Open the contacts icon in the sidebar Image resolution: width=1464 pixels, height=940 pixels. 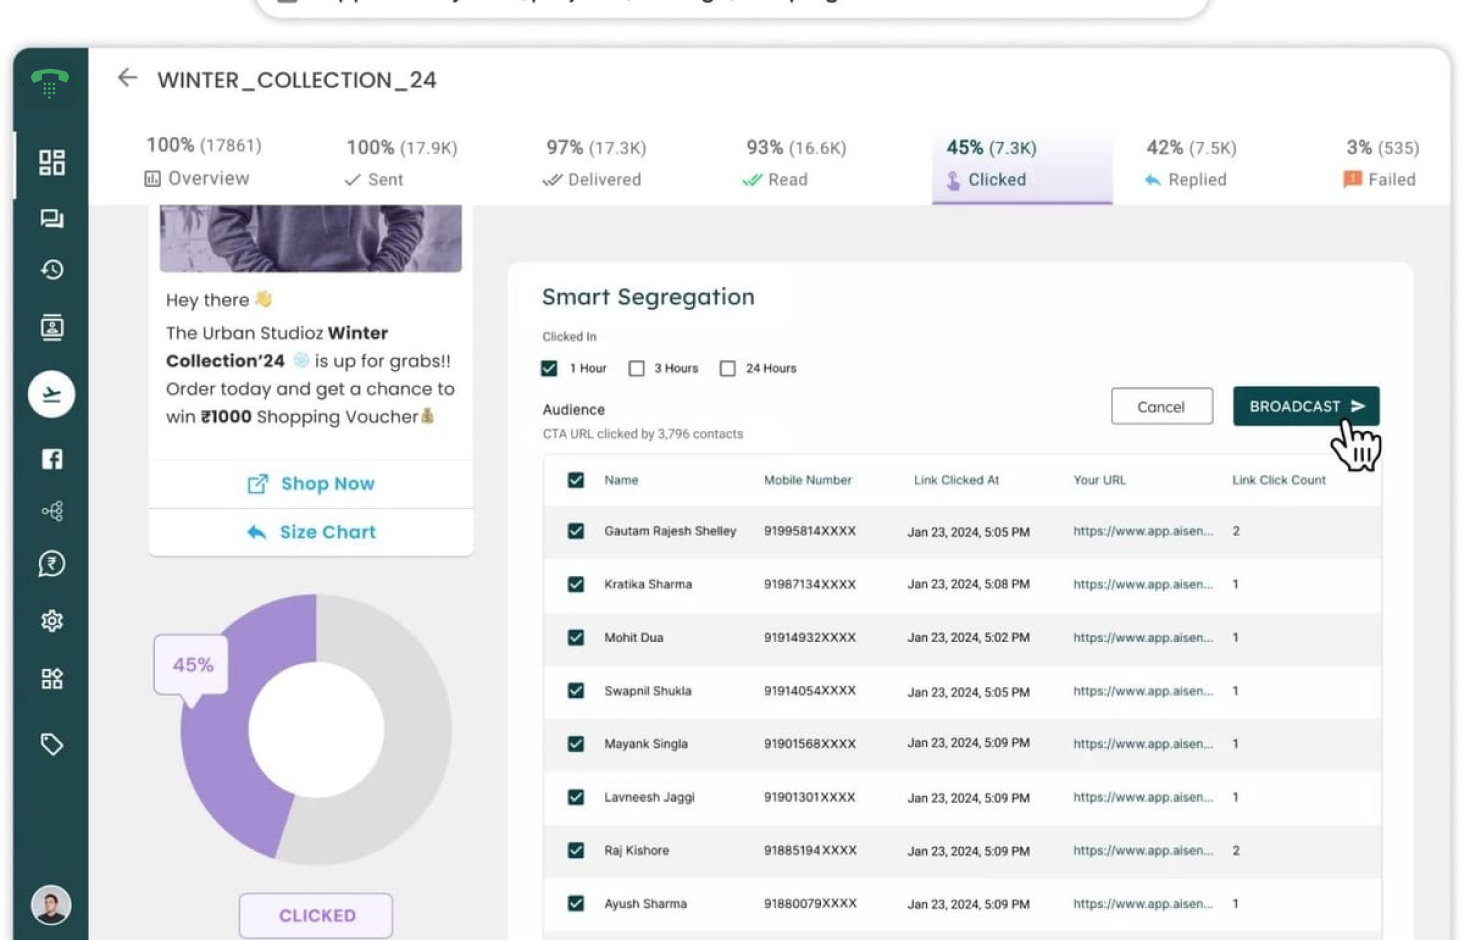(51, 325)
